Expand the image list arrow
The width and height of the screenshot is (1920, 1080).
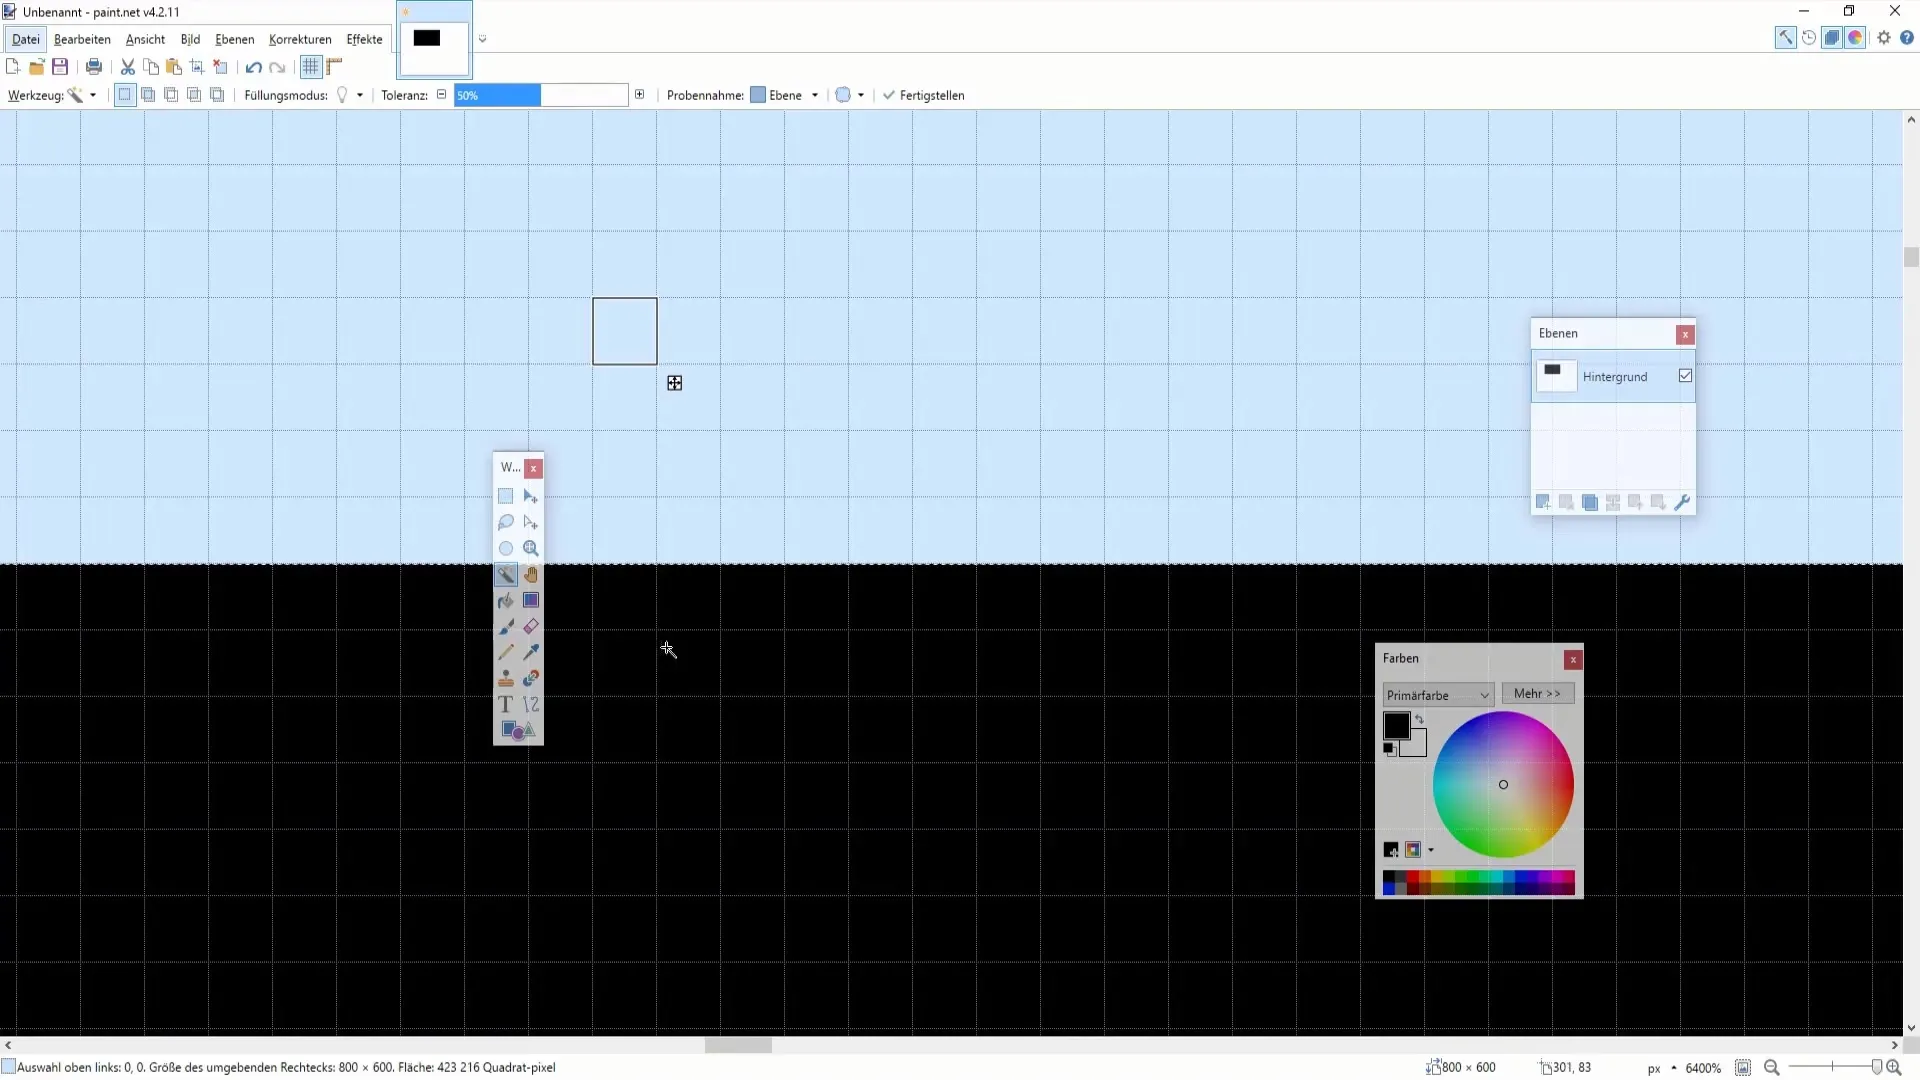pos(483,39)
